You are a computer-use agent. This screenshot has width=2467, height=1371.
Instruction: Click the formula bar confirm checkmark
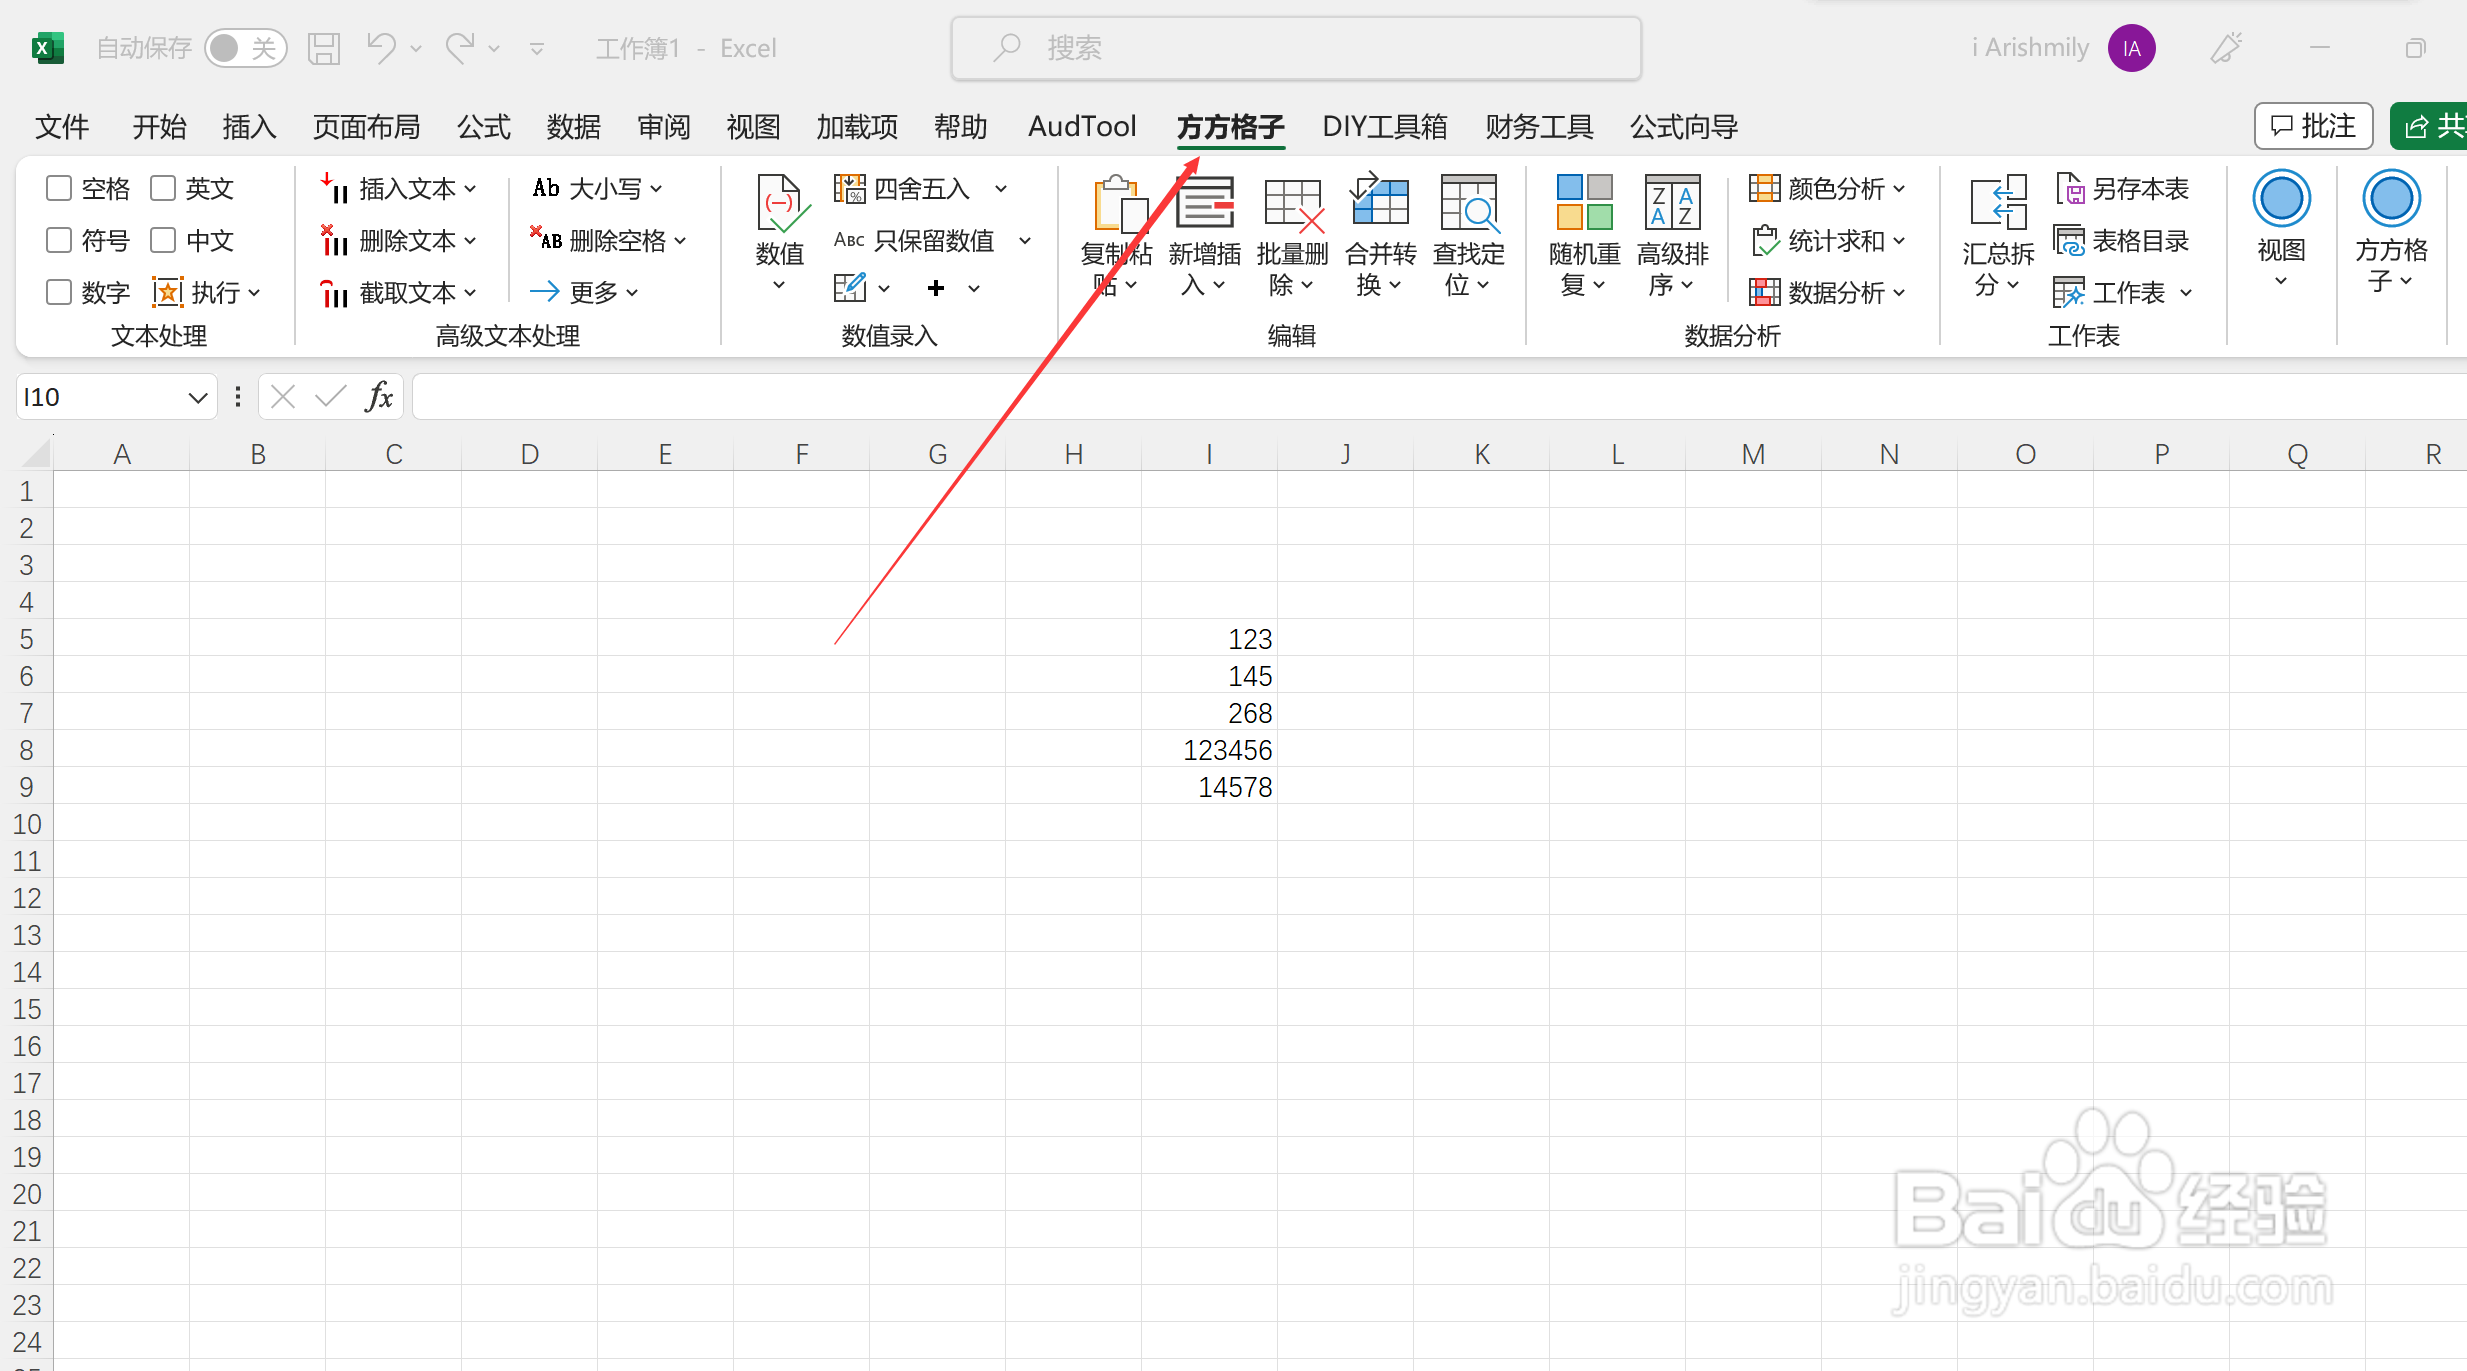(330, 397)
